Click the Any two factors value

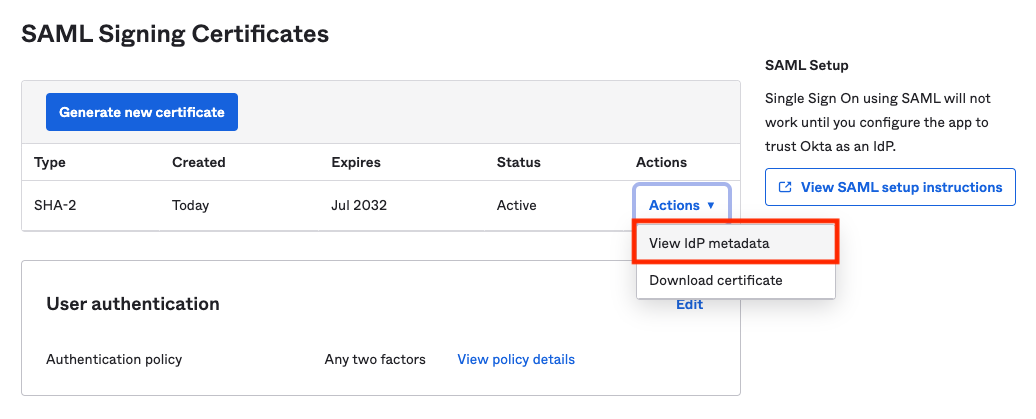click(375, 360)
